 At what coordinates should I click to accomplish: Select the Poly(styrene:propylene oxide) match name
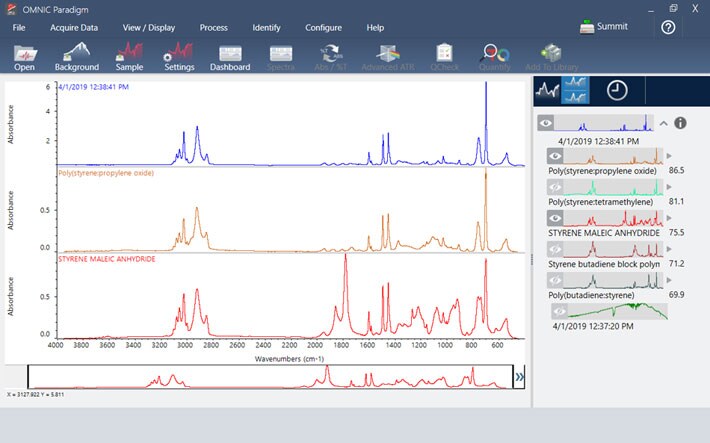tap(602, 171)
